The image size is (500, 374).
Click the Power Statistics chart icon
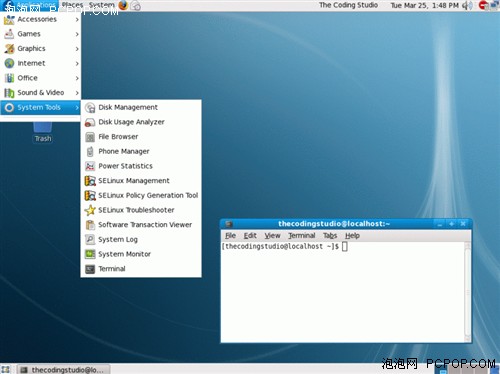tap(90, 166)
